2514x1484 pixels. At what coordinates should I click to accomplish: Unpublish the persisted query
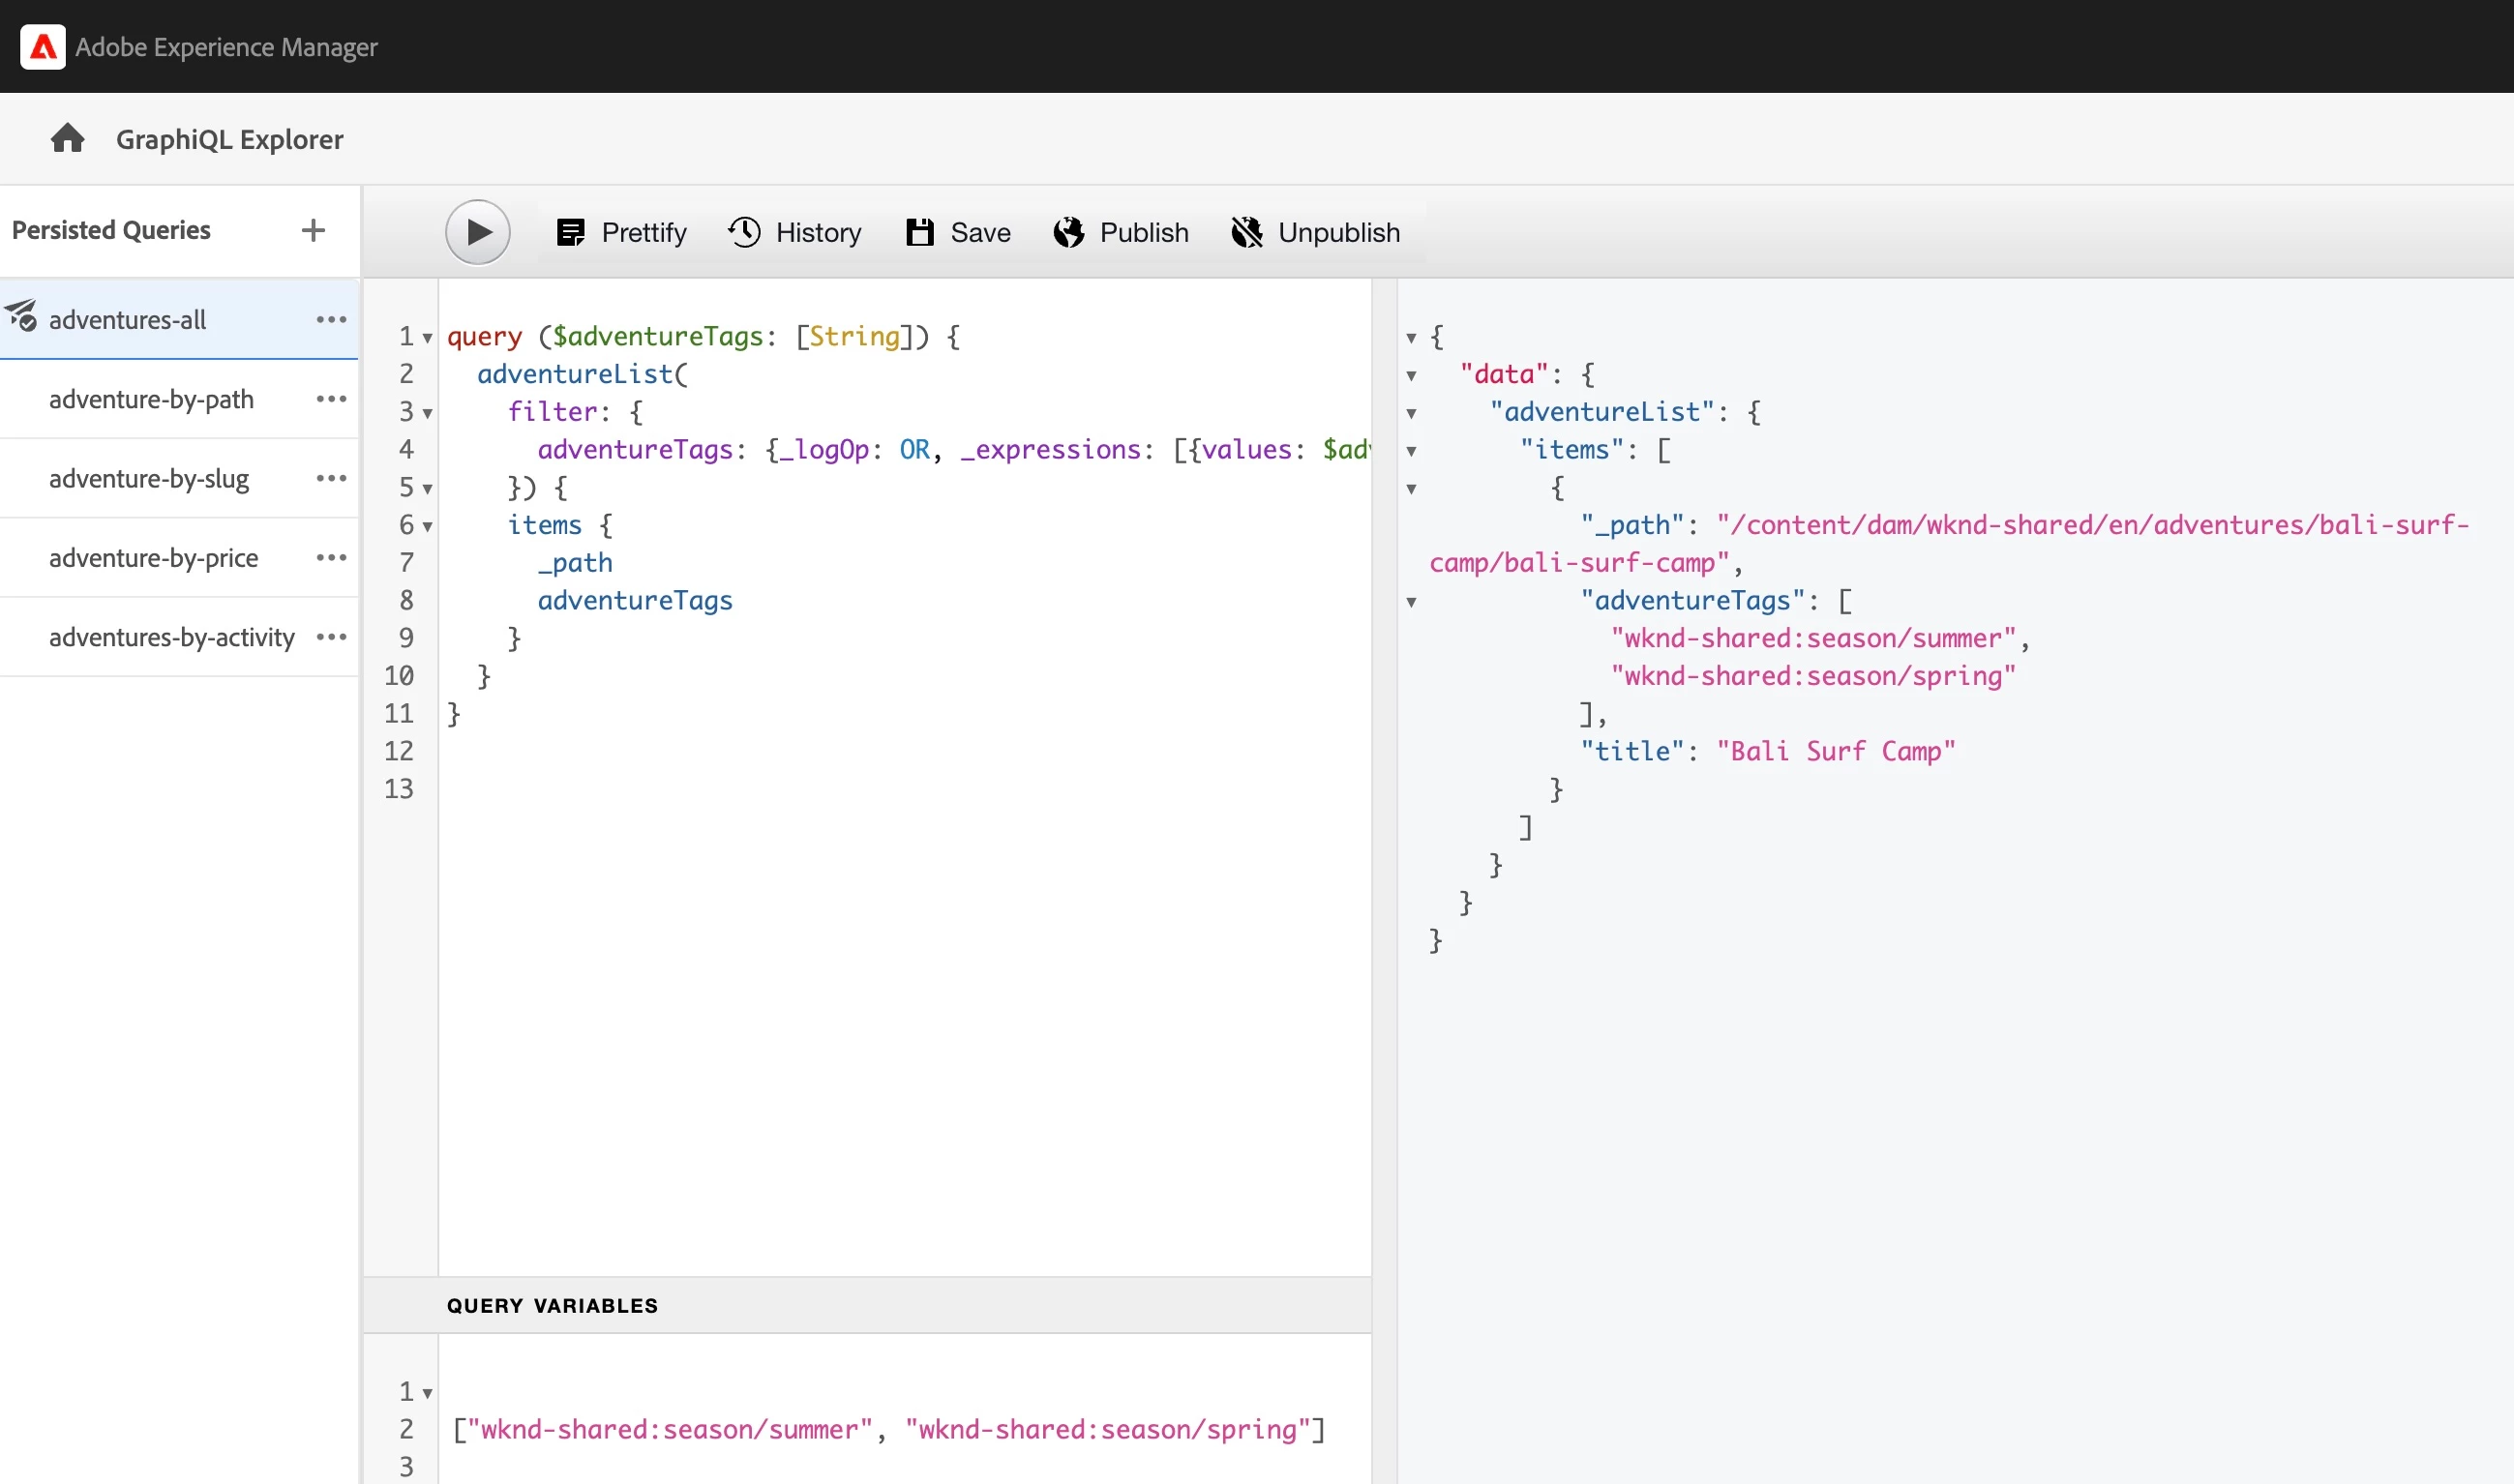coord(1315,232)
